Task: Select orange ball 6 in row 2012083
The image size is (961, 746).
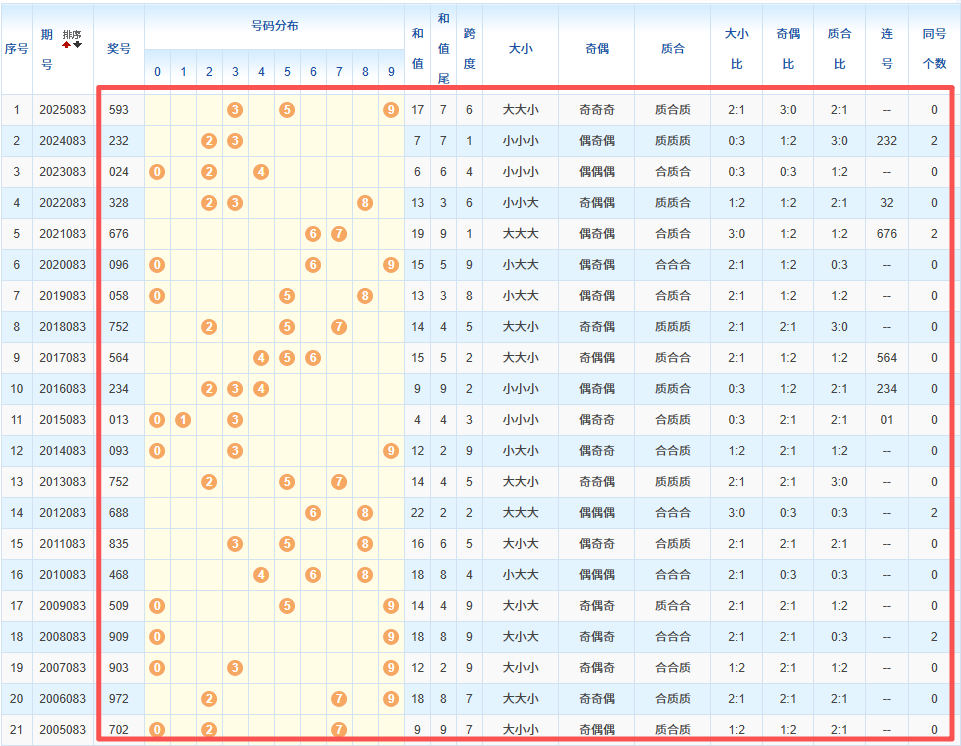Action: (313, 512)
